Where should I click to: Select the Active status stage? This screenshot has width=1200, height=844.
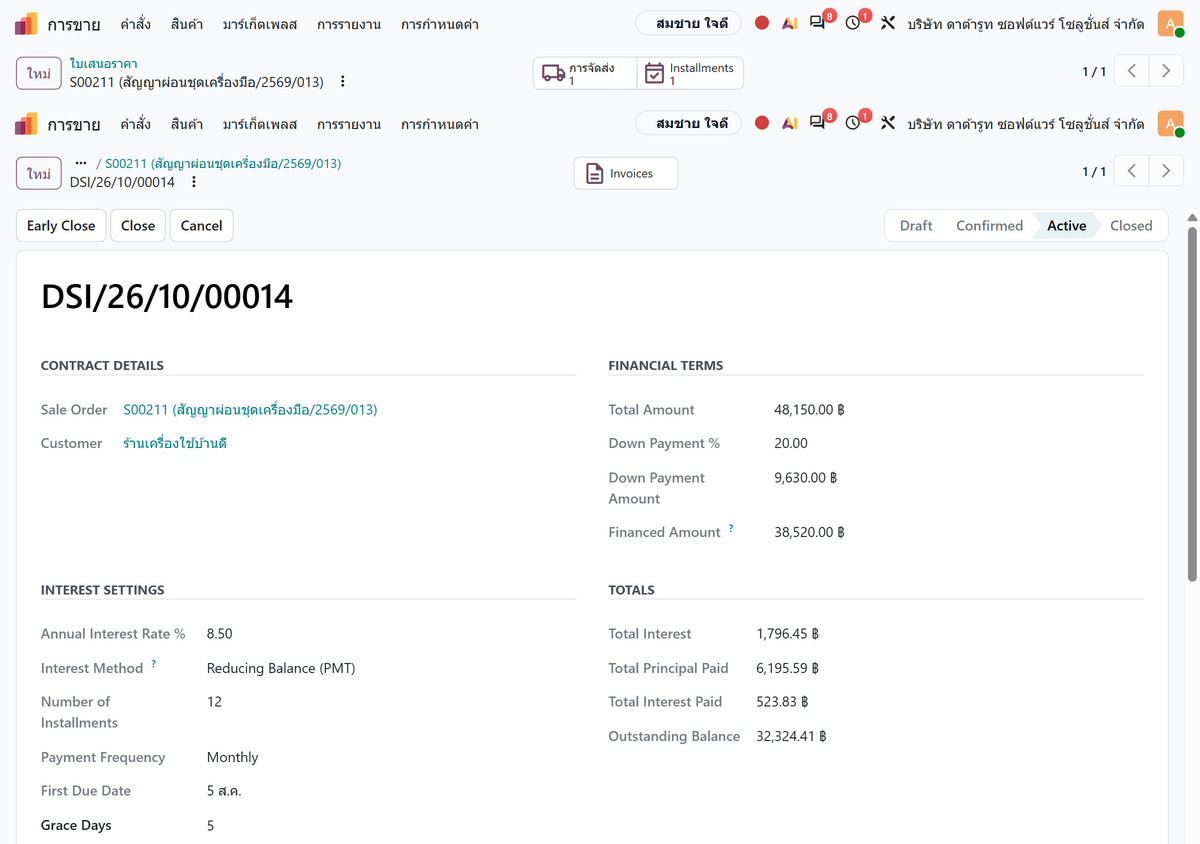(x=1066, y=226)
